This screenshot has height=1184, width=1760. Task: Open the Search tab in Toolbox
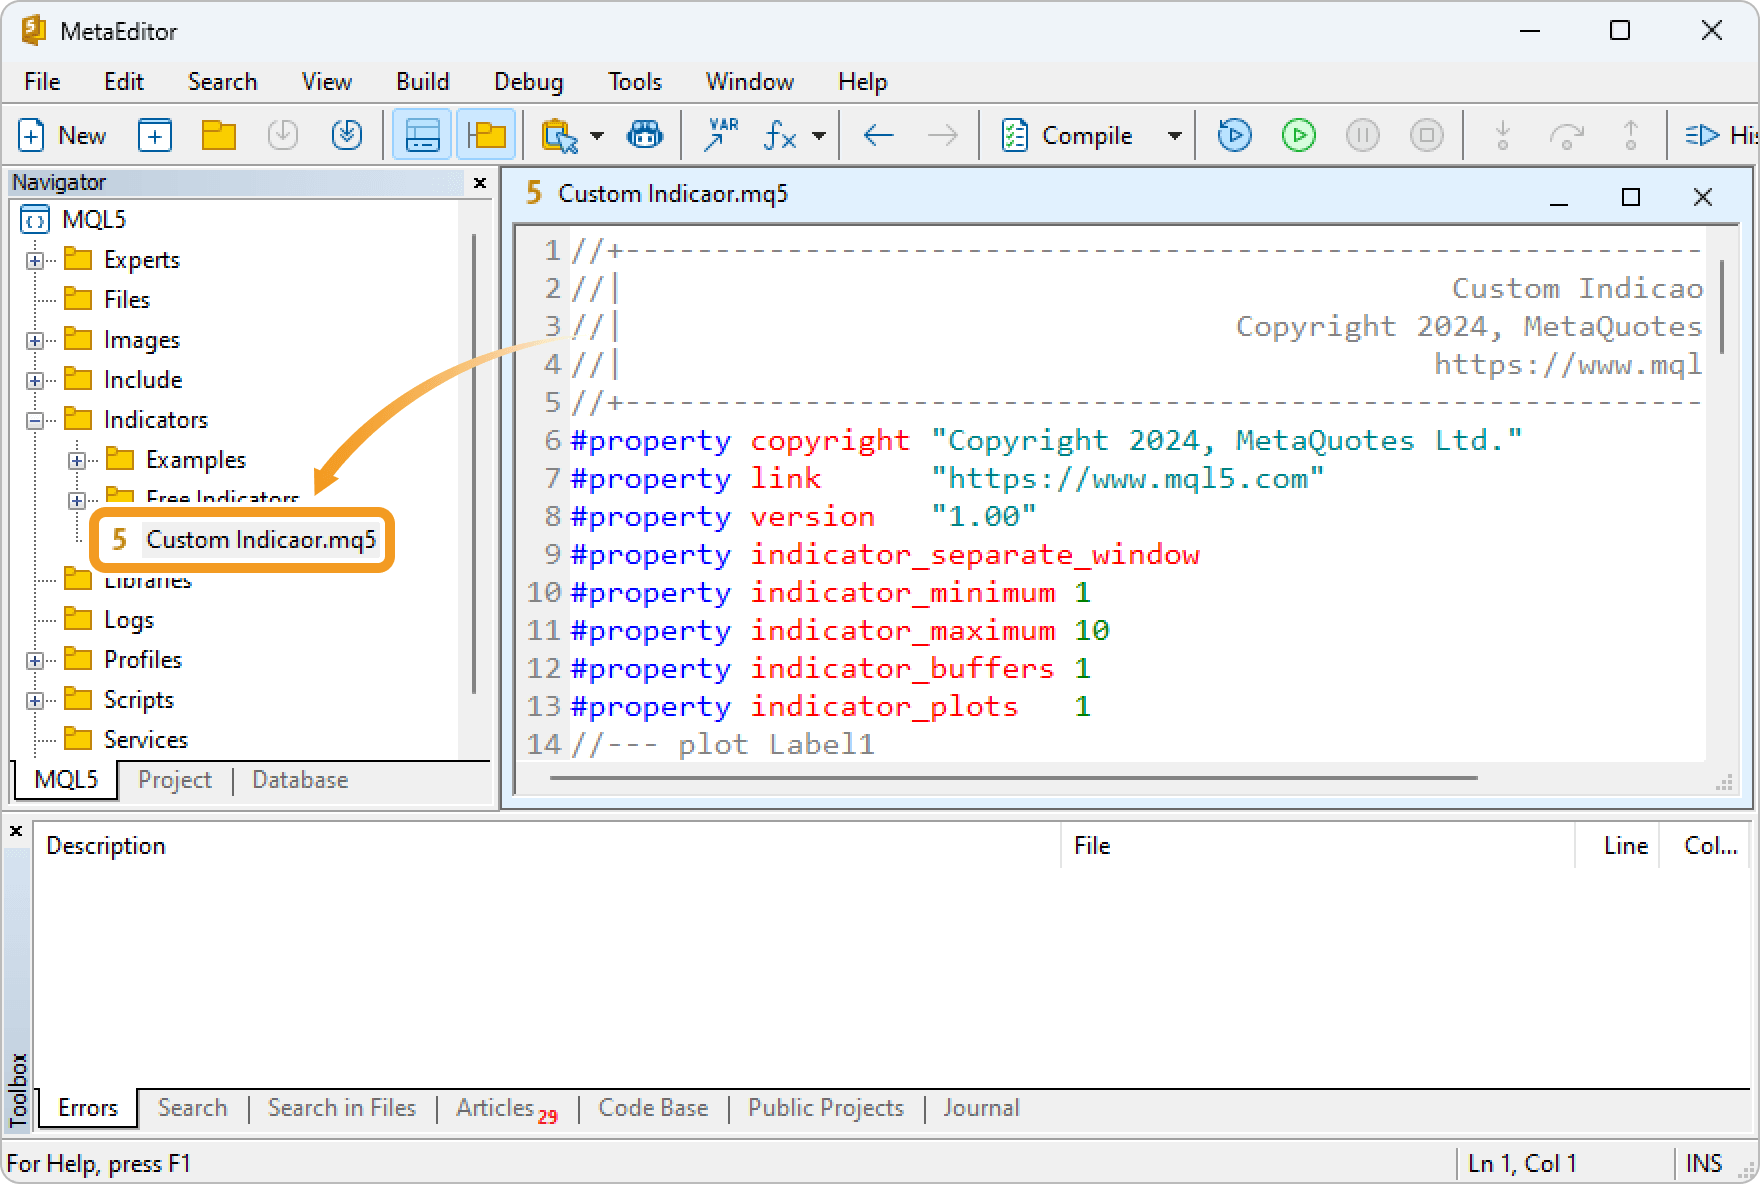click(192, 1108)
